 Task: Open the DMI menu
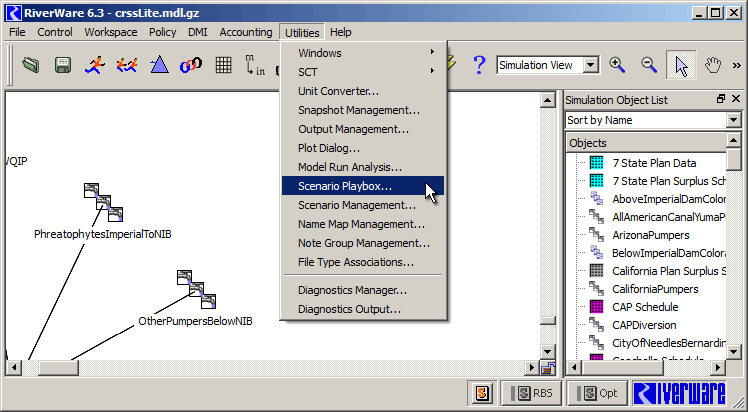197,32
